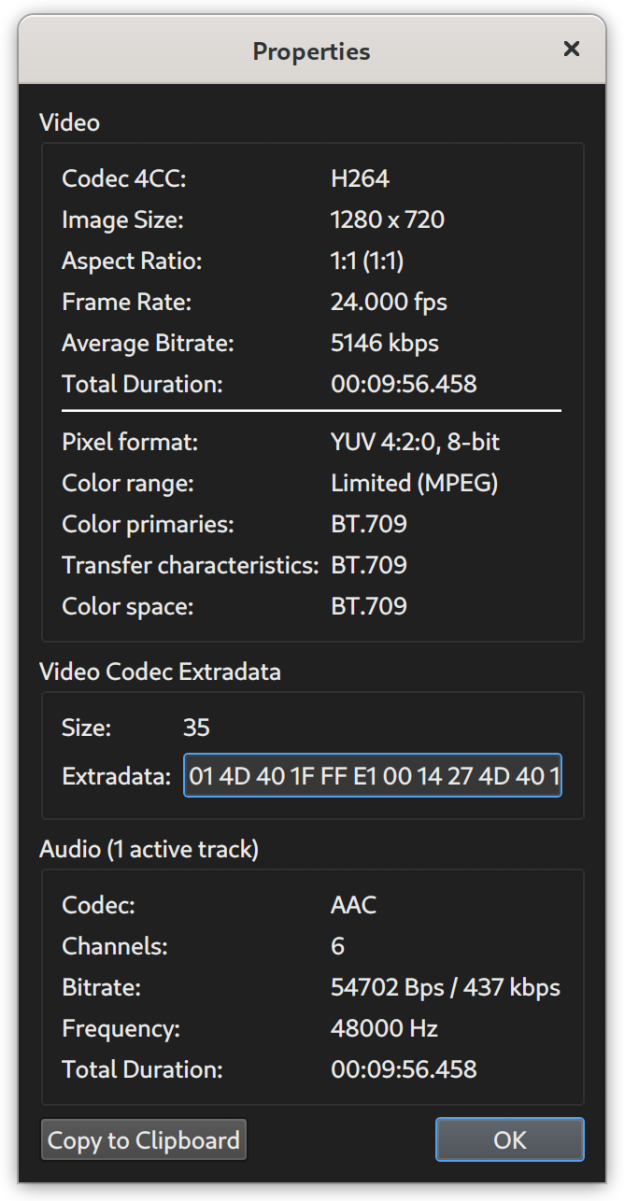Viewport: 624px width, 1201px height.
Task: Click the Video Codec Extradata heading
Action: [160, 672]
